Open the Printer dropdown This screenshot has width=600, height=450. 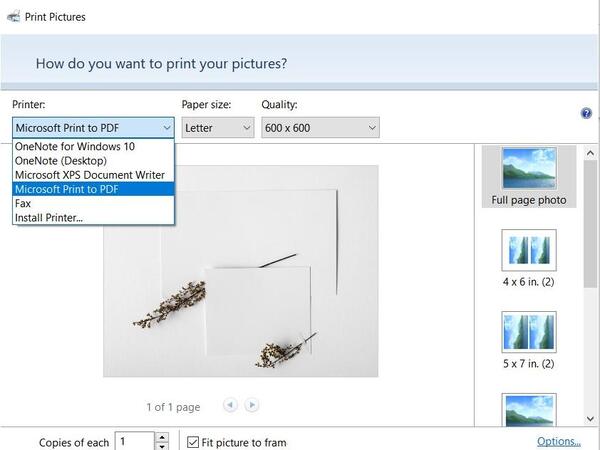pyautogui.click(x=93, y=128)
